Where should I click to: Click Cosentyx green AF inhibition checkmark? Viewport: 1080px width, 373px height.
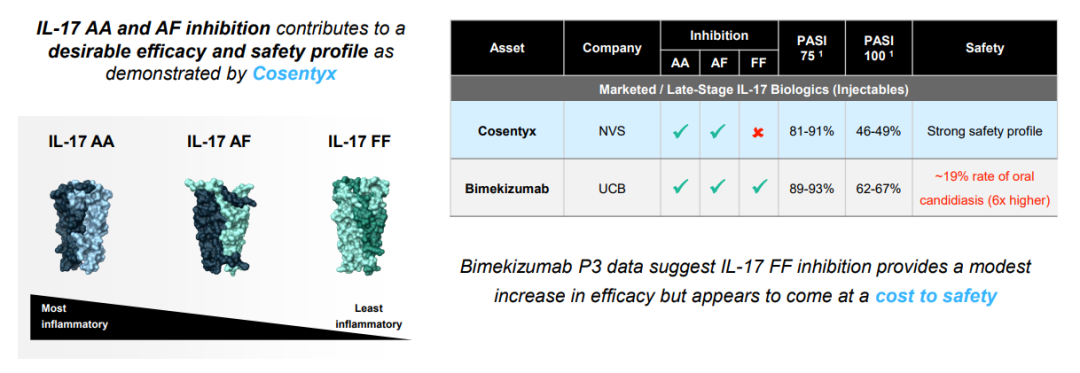(717, 131)
